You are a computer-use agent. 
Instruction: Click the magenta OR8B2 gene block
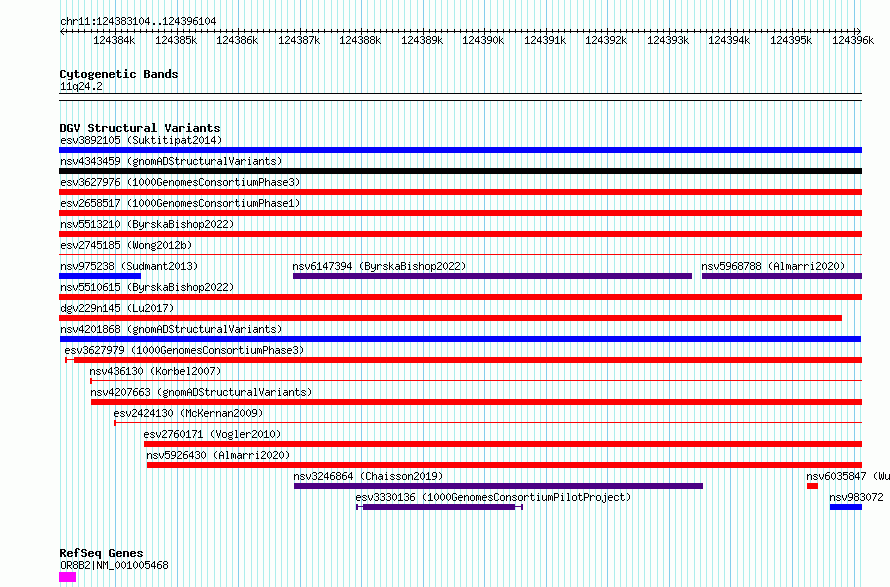68,577
